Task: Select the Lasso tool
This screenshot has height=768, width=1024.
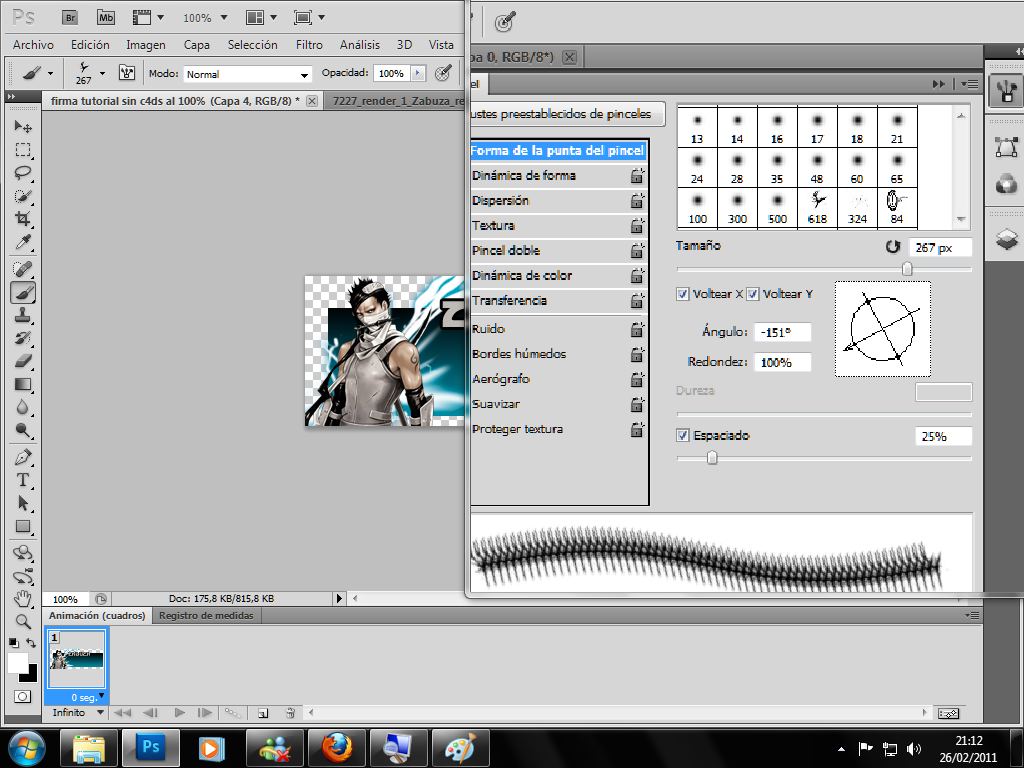Action: point(23,173)
